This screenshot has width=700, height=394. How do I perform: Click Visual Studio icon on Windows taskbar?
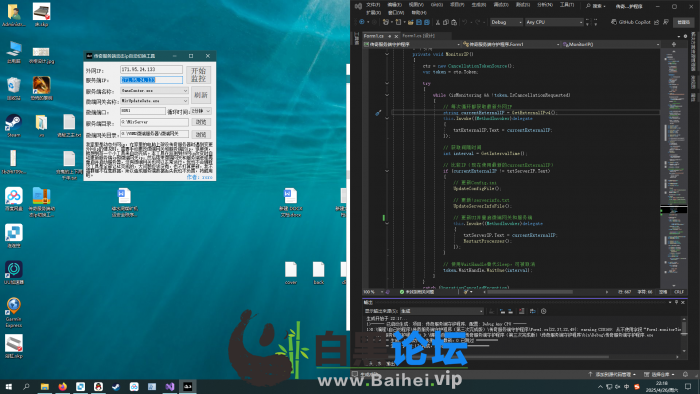[170, 386]
